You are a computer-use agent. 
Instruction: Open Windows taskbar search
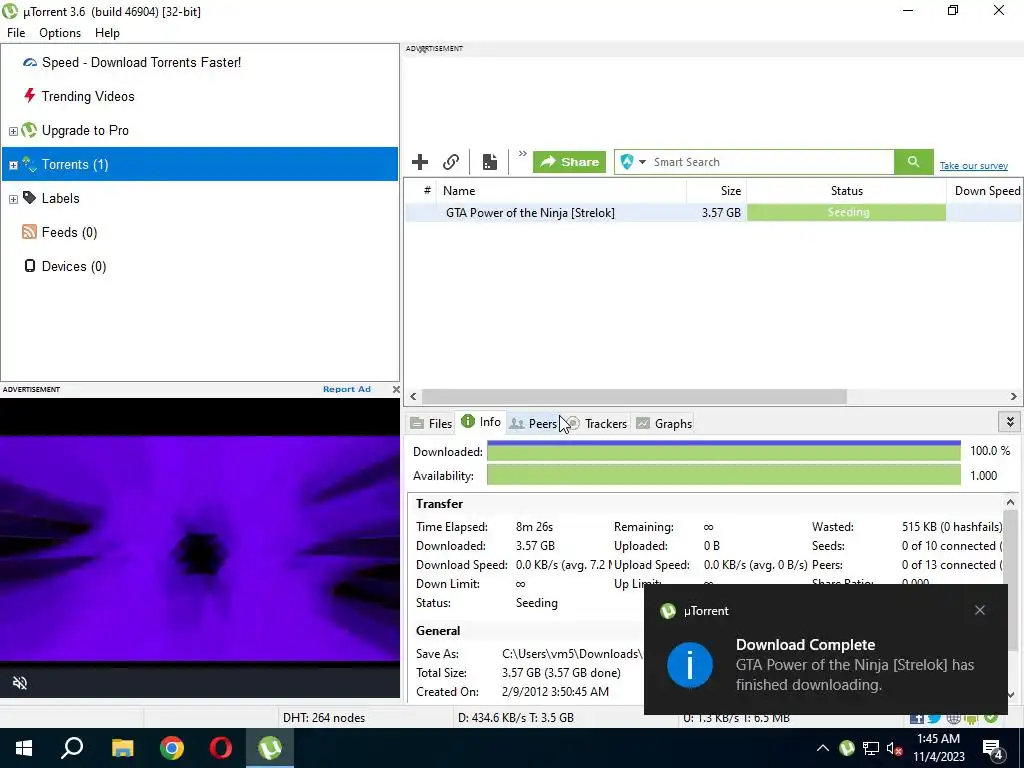tap(72, 748)
